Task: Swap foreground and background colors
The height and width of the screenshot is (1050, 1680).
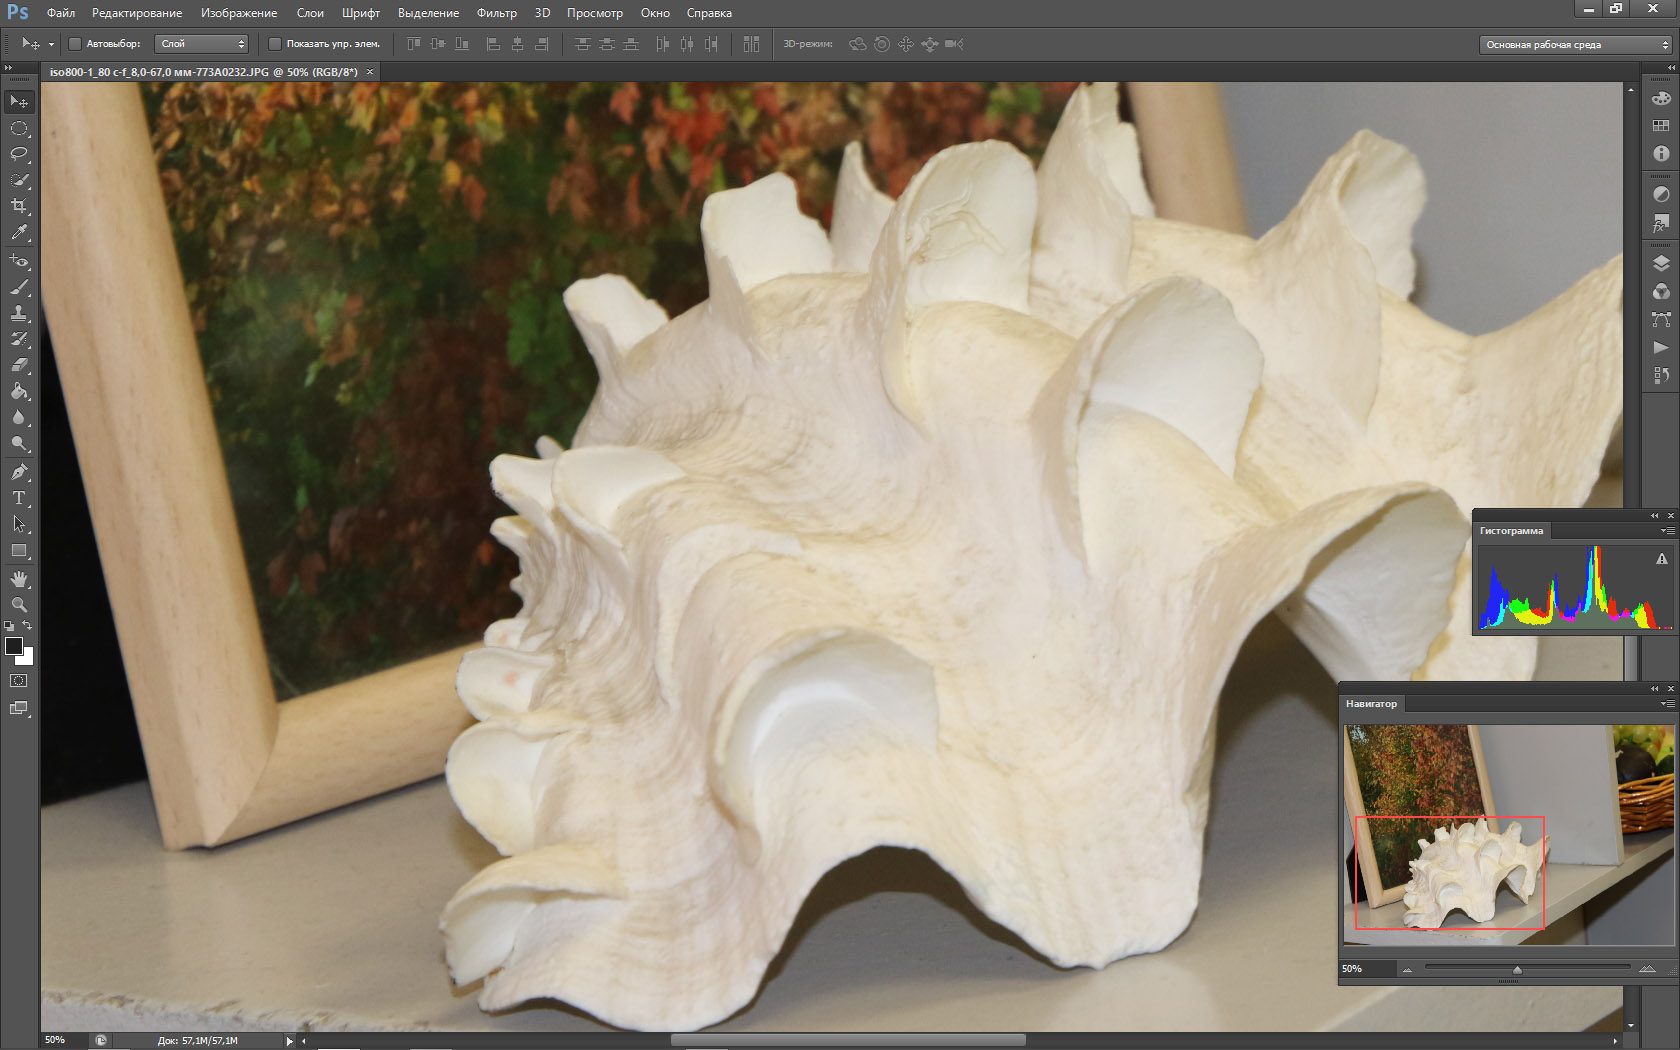Action: (28, 626)
